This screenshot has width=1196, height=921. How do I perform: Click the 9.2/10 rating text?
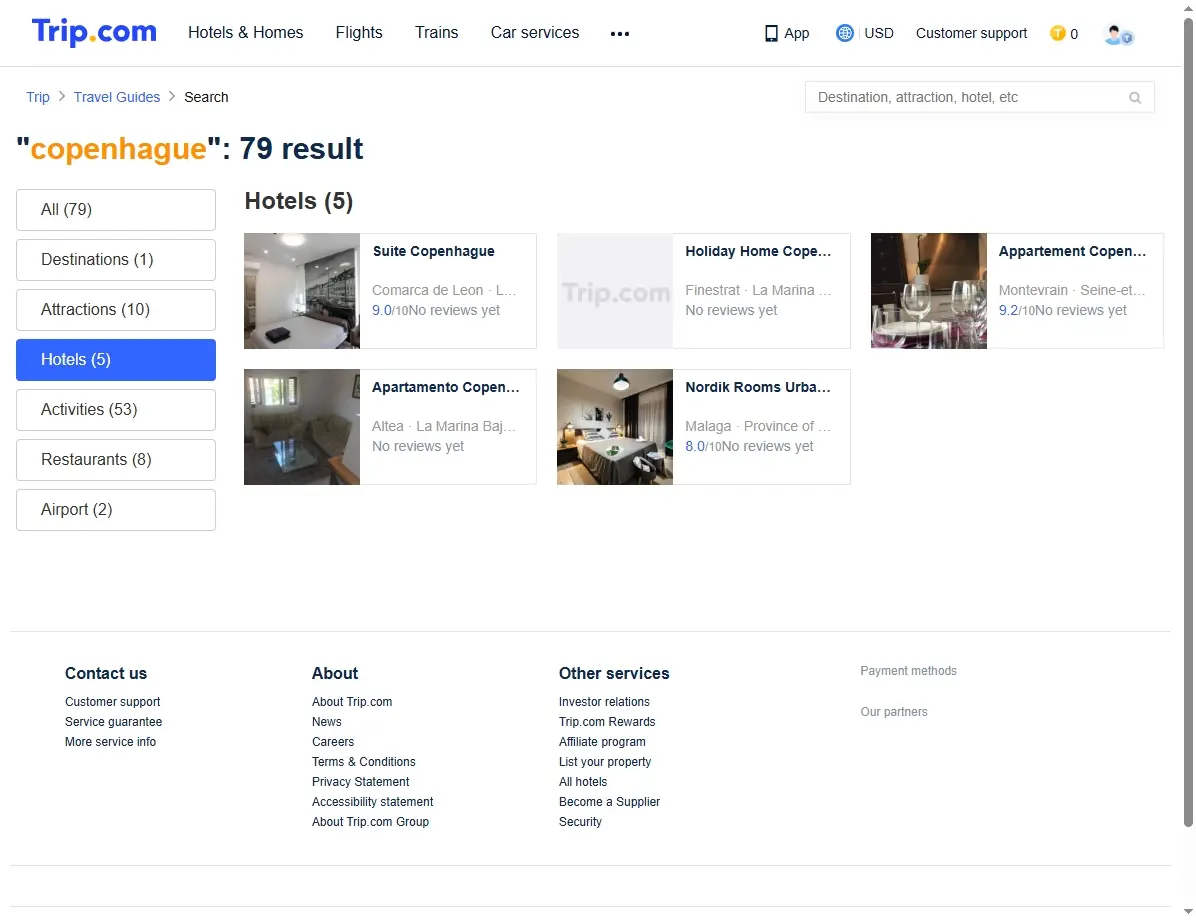tap(1017, 311)
